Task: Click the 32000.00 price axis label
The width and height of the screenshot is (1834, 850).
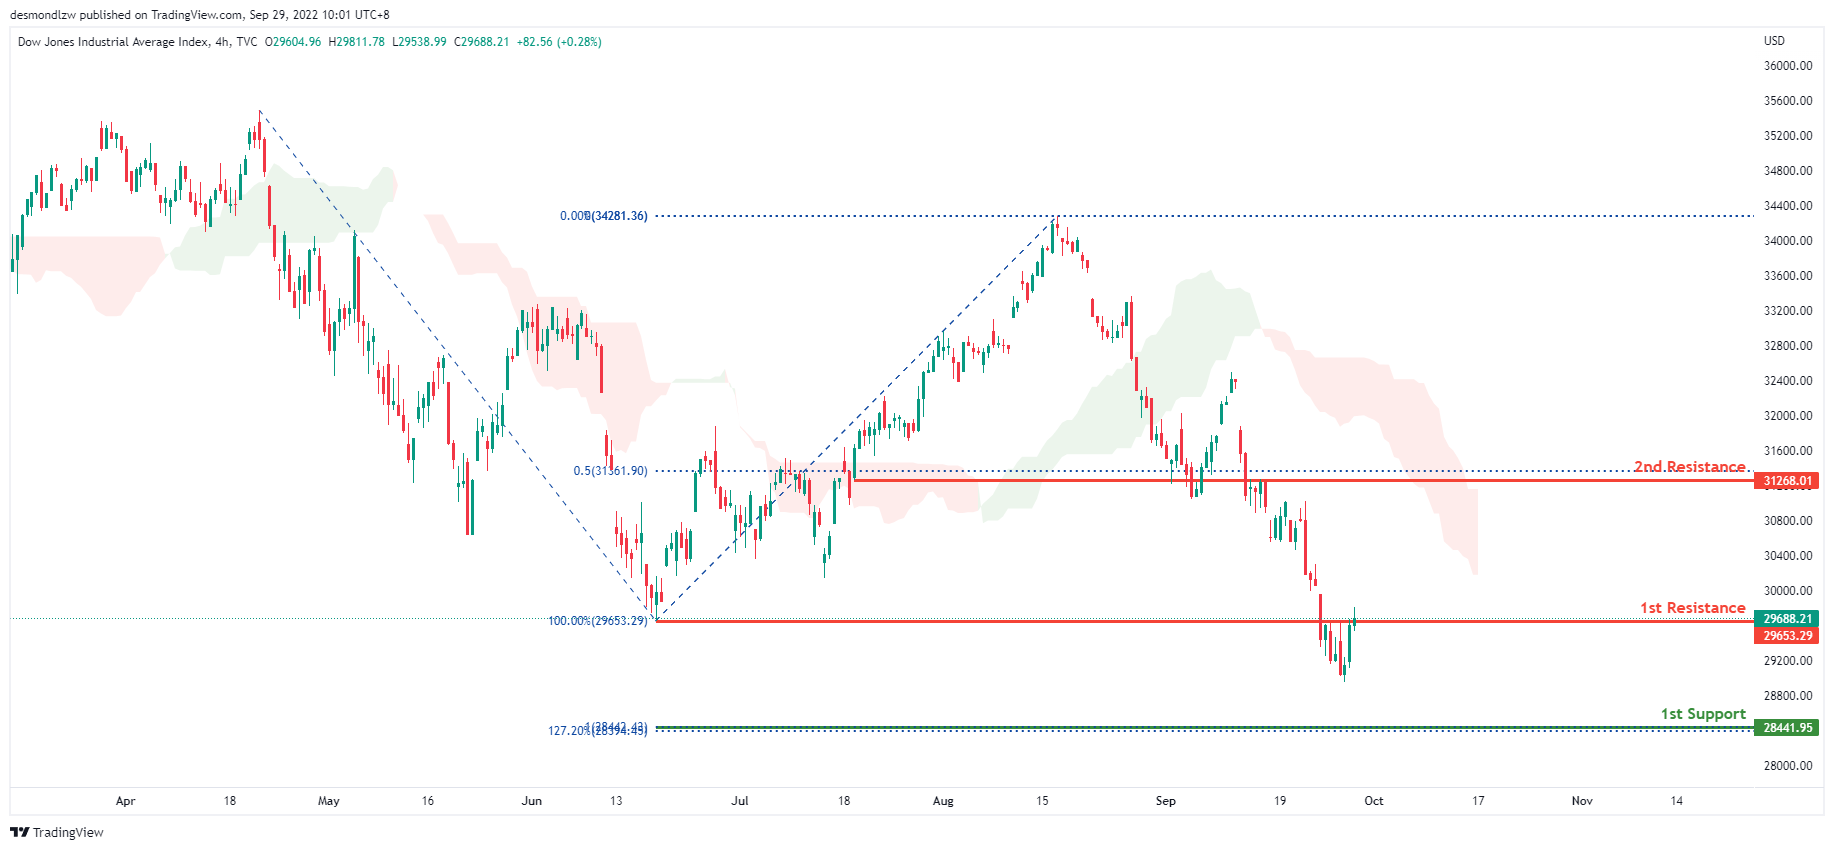Action: pyautogui.click(x=1788, y=416)
